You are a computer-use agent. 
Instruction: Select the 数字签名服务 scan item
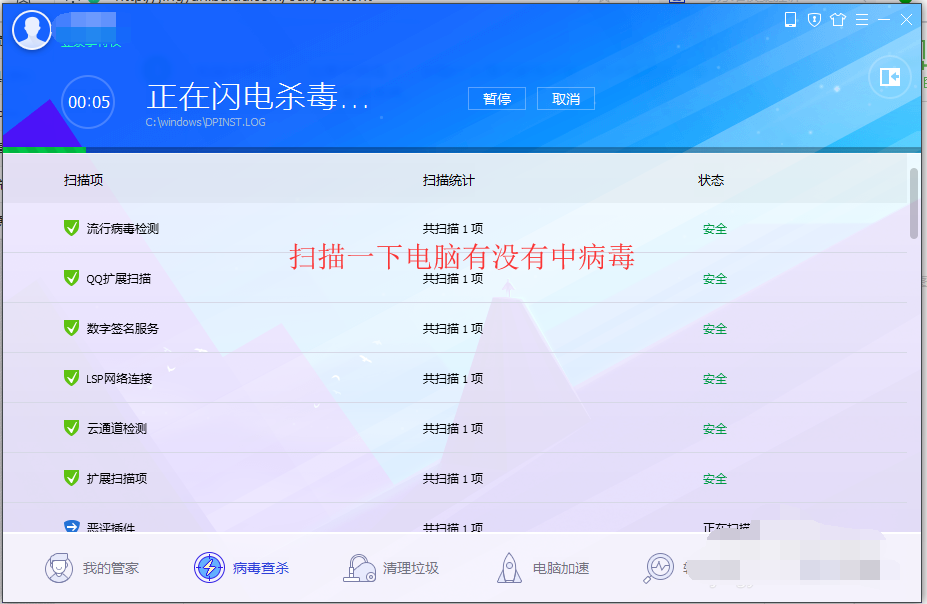click(x=122, y=329)
